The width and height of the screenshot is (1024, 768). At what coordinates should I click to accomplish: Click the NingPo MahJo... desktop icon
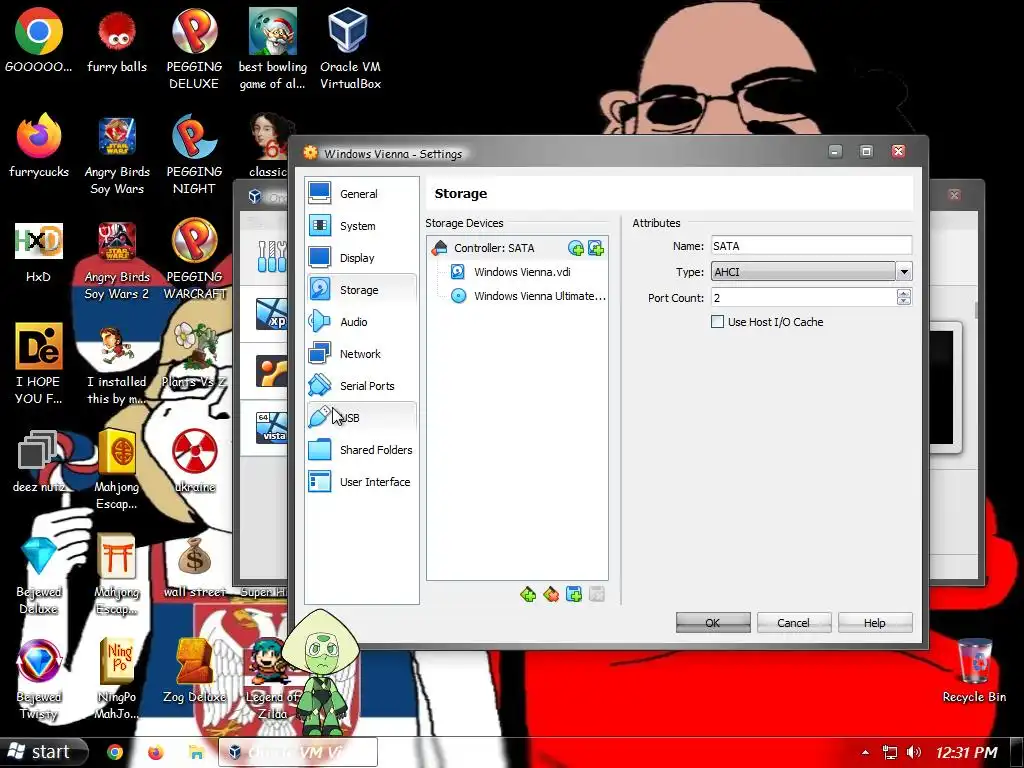point(117,680)
